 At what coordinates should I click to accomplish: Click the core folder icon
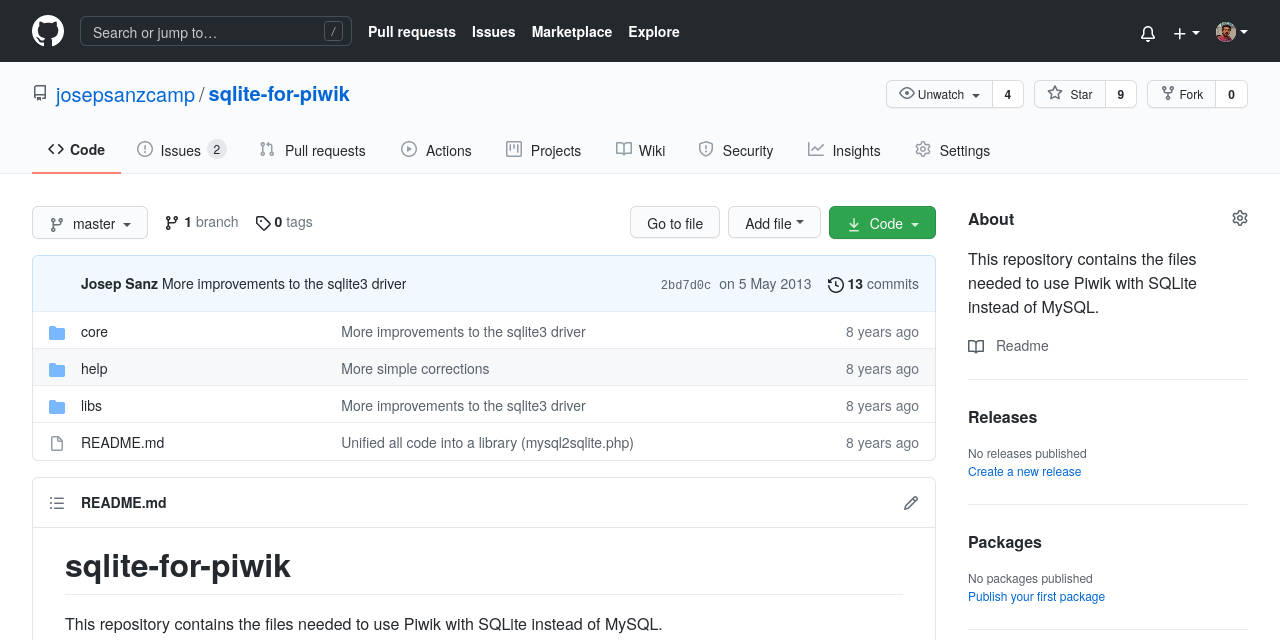point(57,331)
